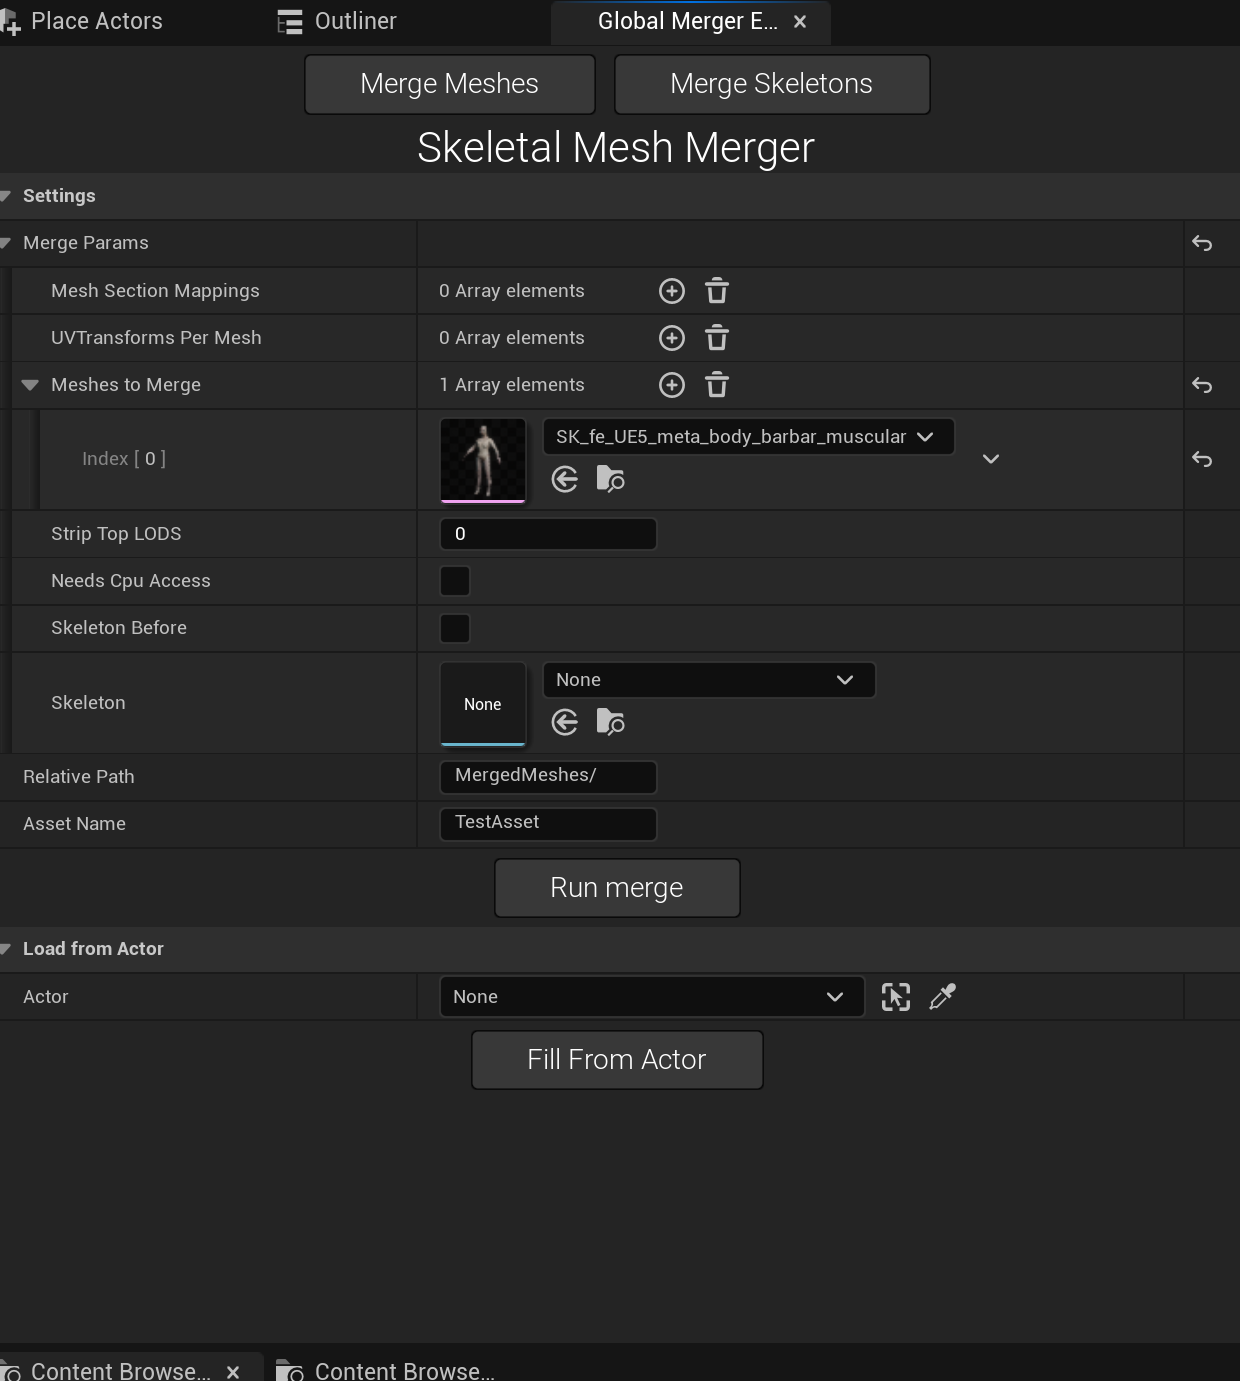Add a new element to Meshes to Merge

pyautogui.click(x=671, y=385)
